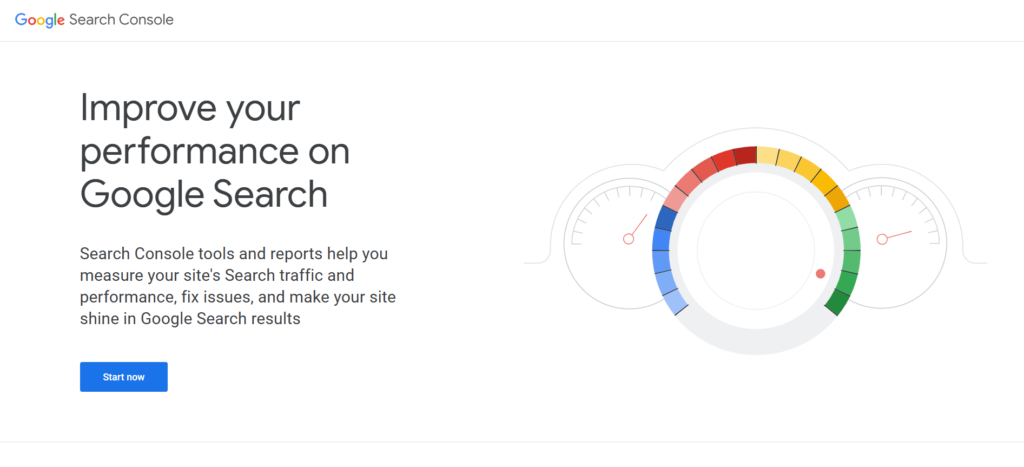Click the Improve your performance heading
Image resolution: width=1024 pixels, height=467 pixels.
tap(215, 151)
